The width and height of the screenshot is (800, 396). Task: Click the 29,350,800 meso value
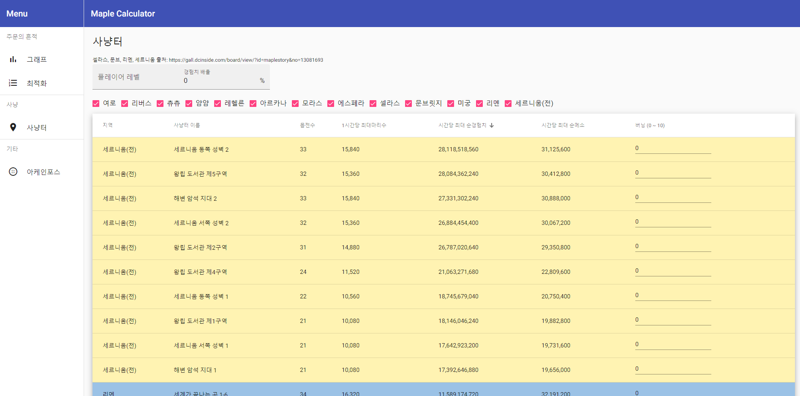556,248
